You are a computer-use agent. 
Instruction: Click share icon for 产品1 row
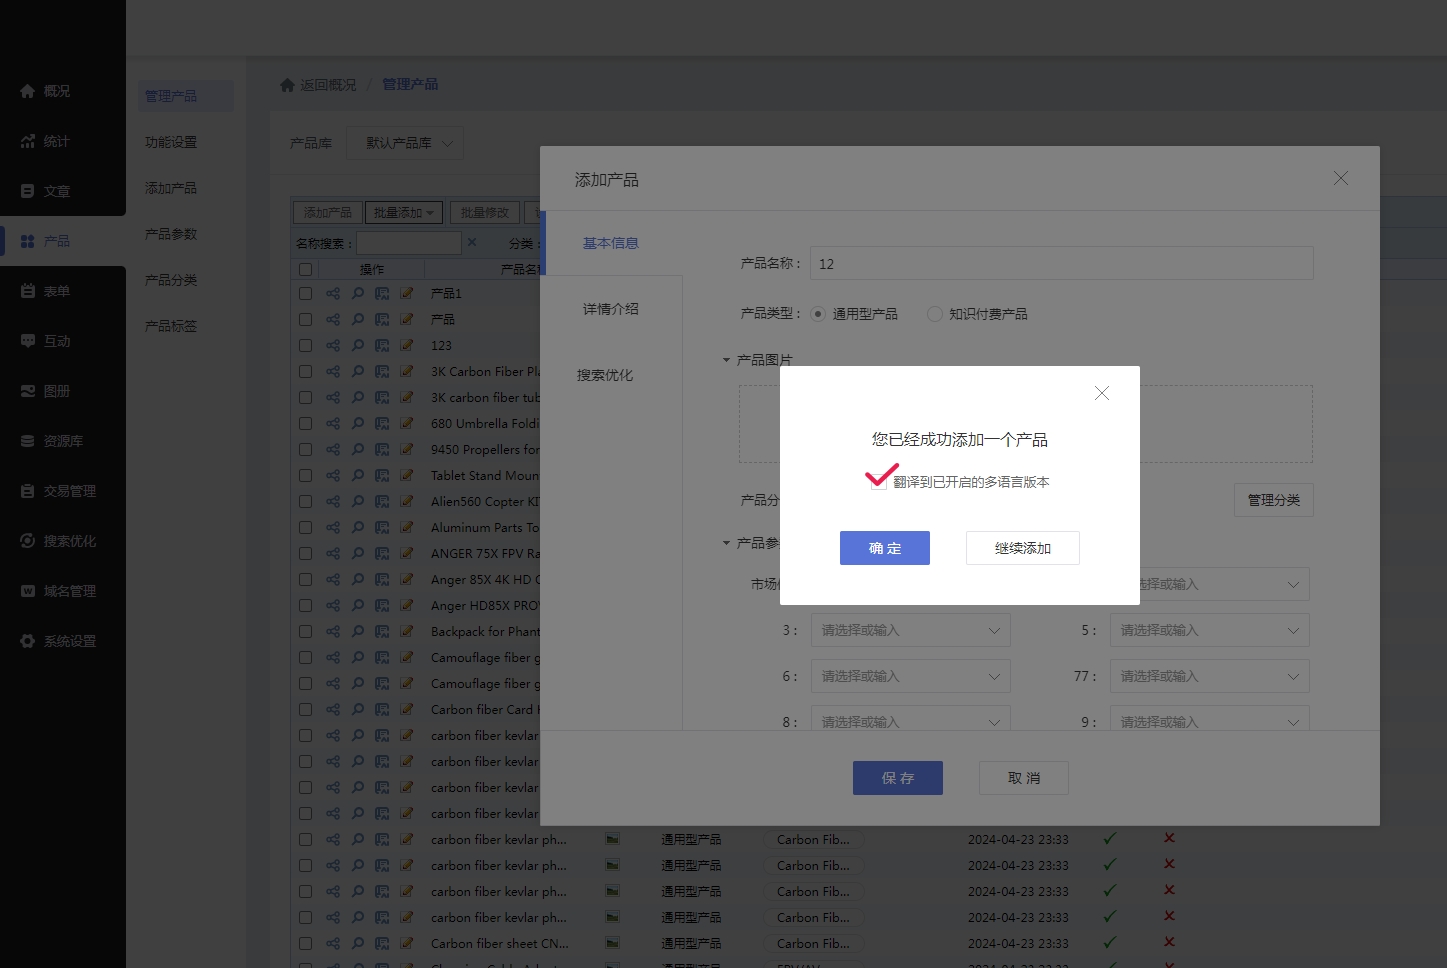pyautogui.click(x=333, y=293)
